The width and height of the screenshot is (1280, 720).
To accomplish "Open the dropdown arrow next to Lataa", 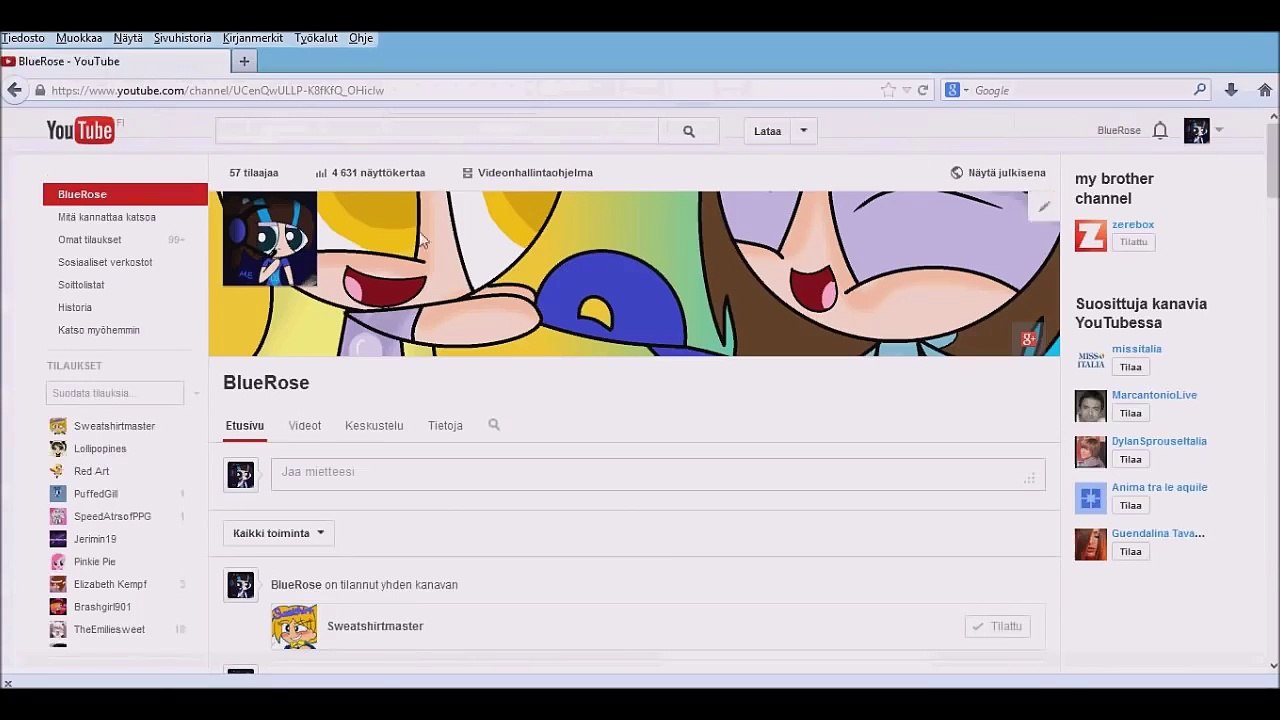I will (803, 131).
